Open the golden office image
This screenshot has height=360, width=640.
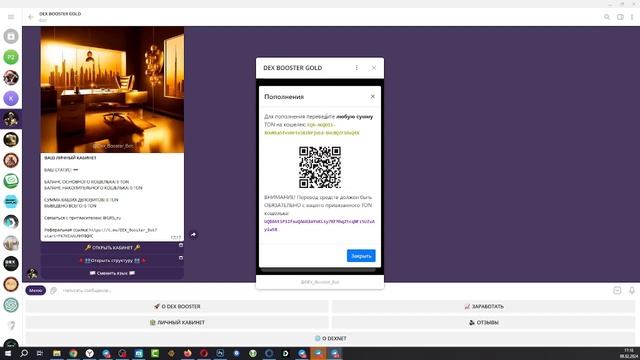(x=112, y=90)
